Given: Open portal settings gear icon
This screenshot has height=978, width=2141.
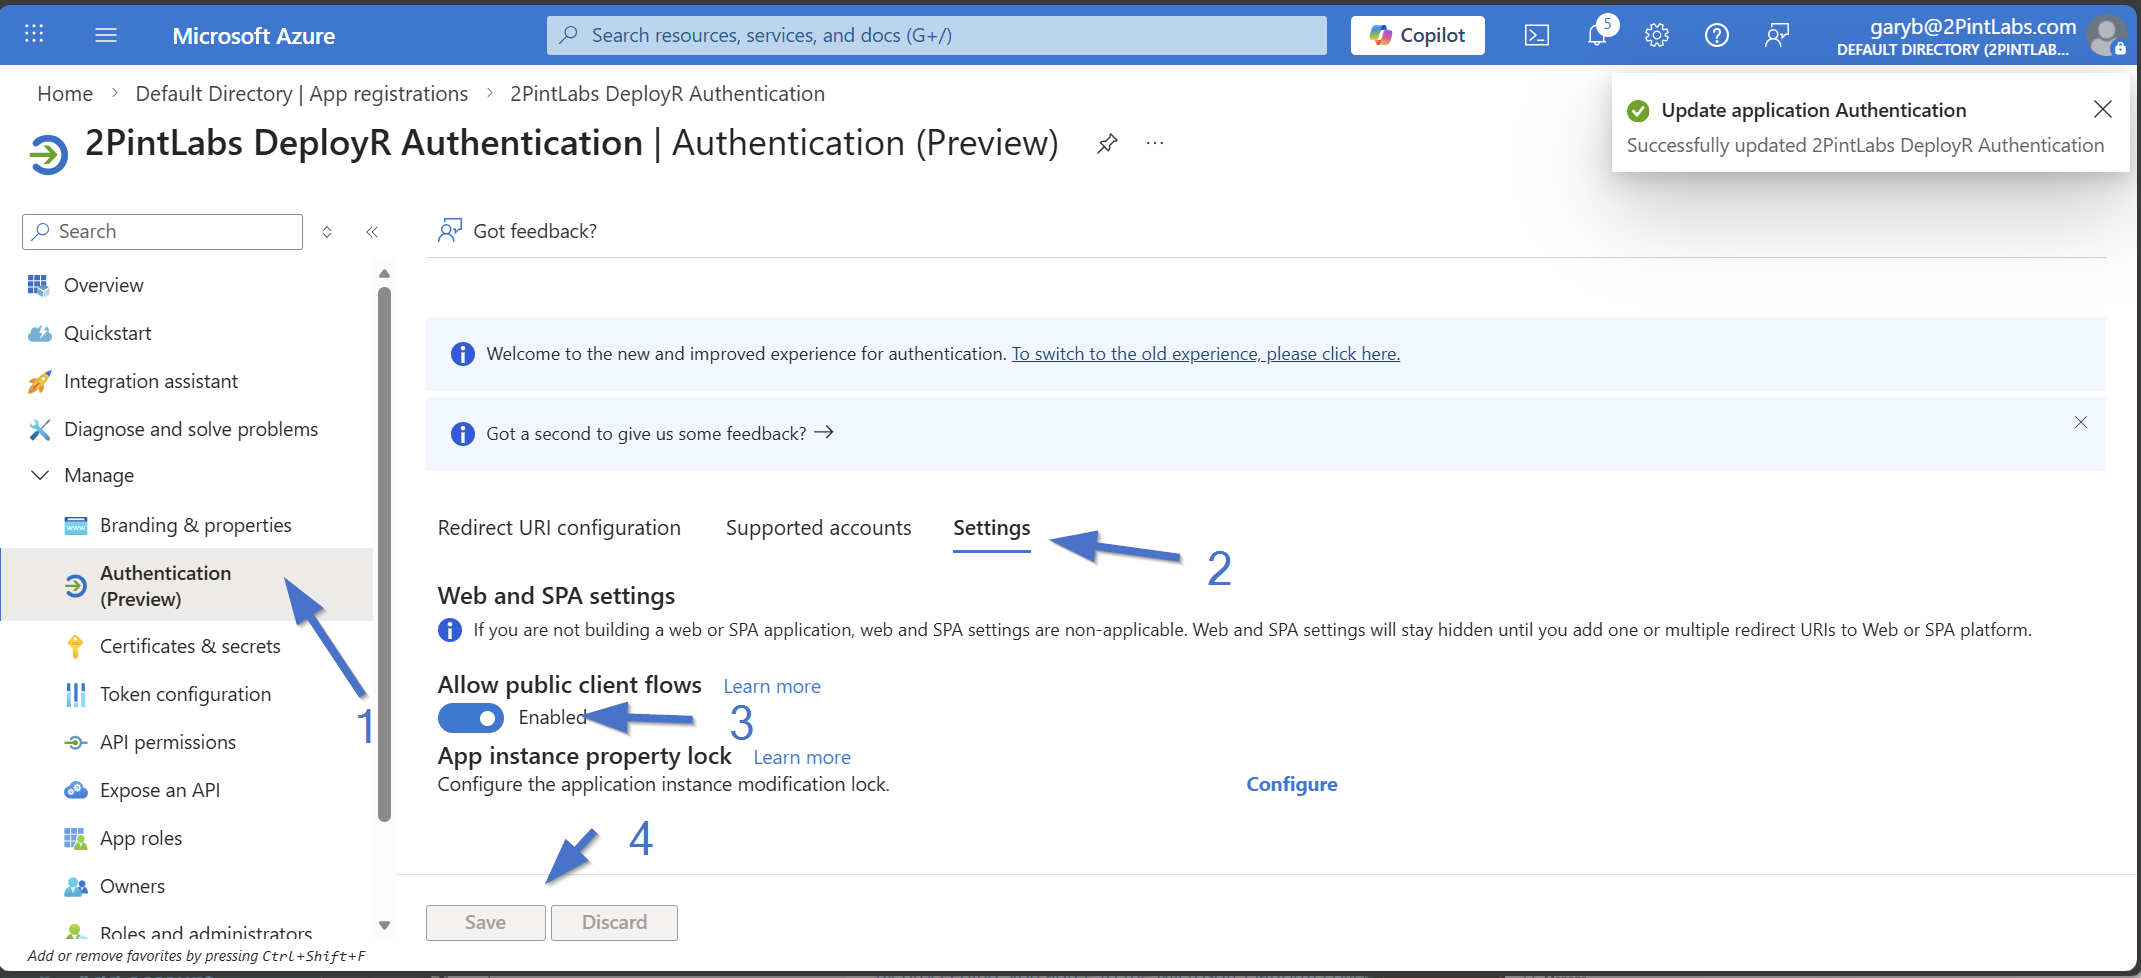Looking at the screenshot, I should point(1657,36).
